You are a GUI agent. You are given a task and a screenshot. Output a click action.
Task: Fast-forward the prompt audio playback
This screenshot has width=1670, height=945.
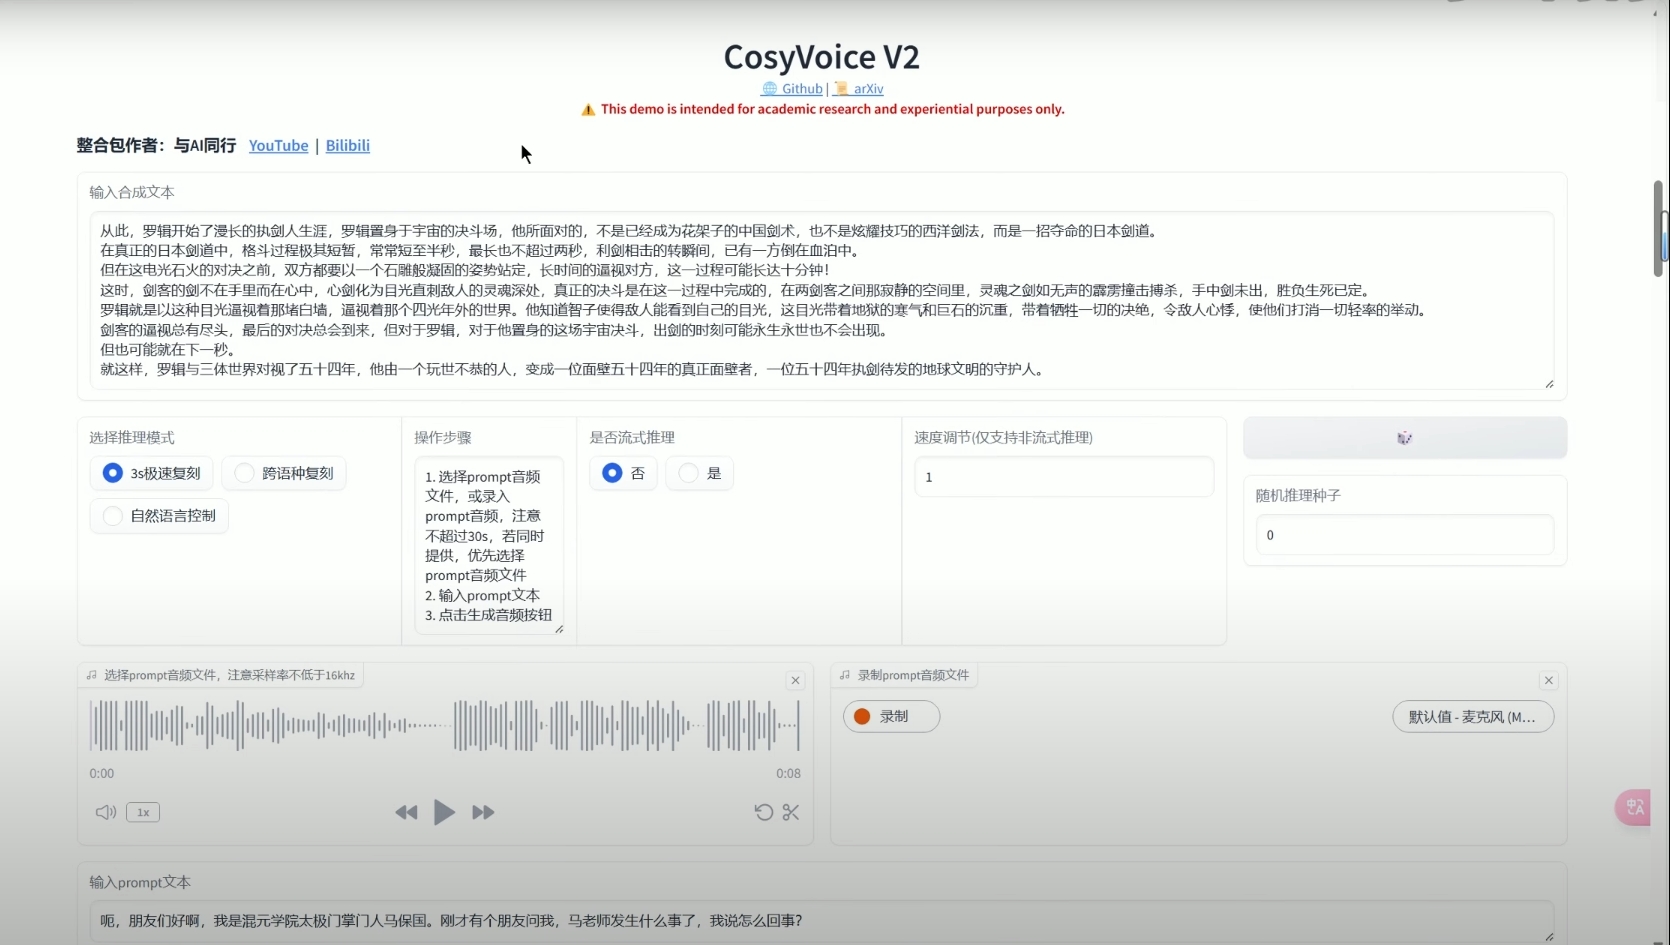click(x=482, y=812)
